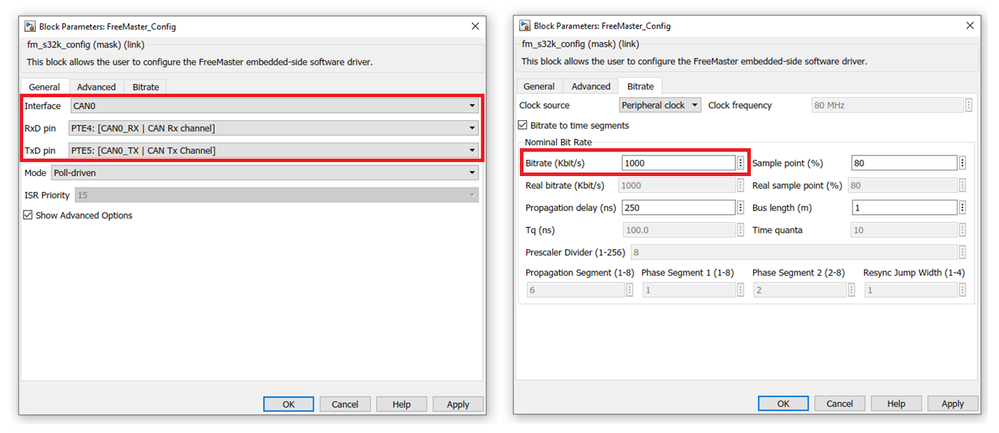This screenshot has width=999, height=433.
Task: Open the Interface CAN0 dropdown
Action: click(274, 106)
